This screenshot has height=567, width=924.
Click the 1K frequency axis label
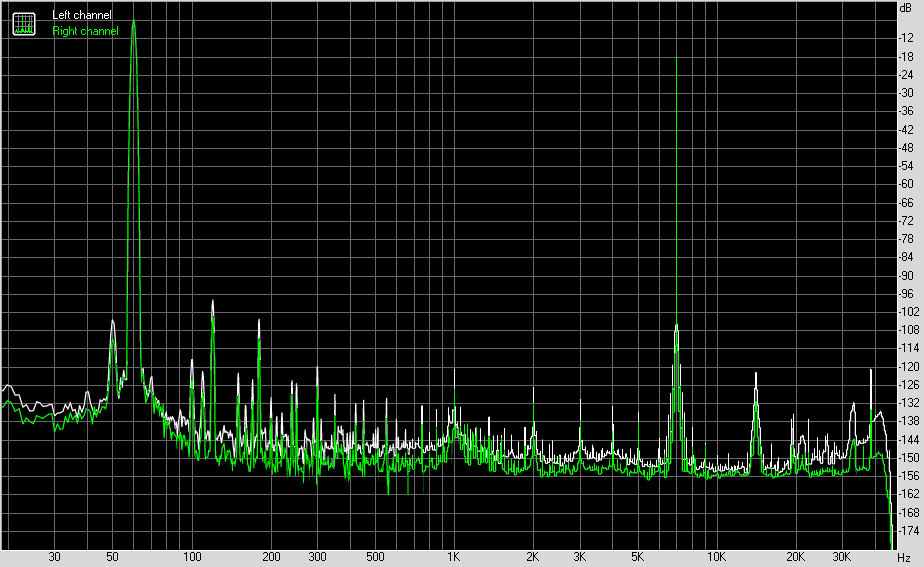(x=454, y=557)
